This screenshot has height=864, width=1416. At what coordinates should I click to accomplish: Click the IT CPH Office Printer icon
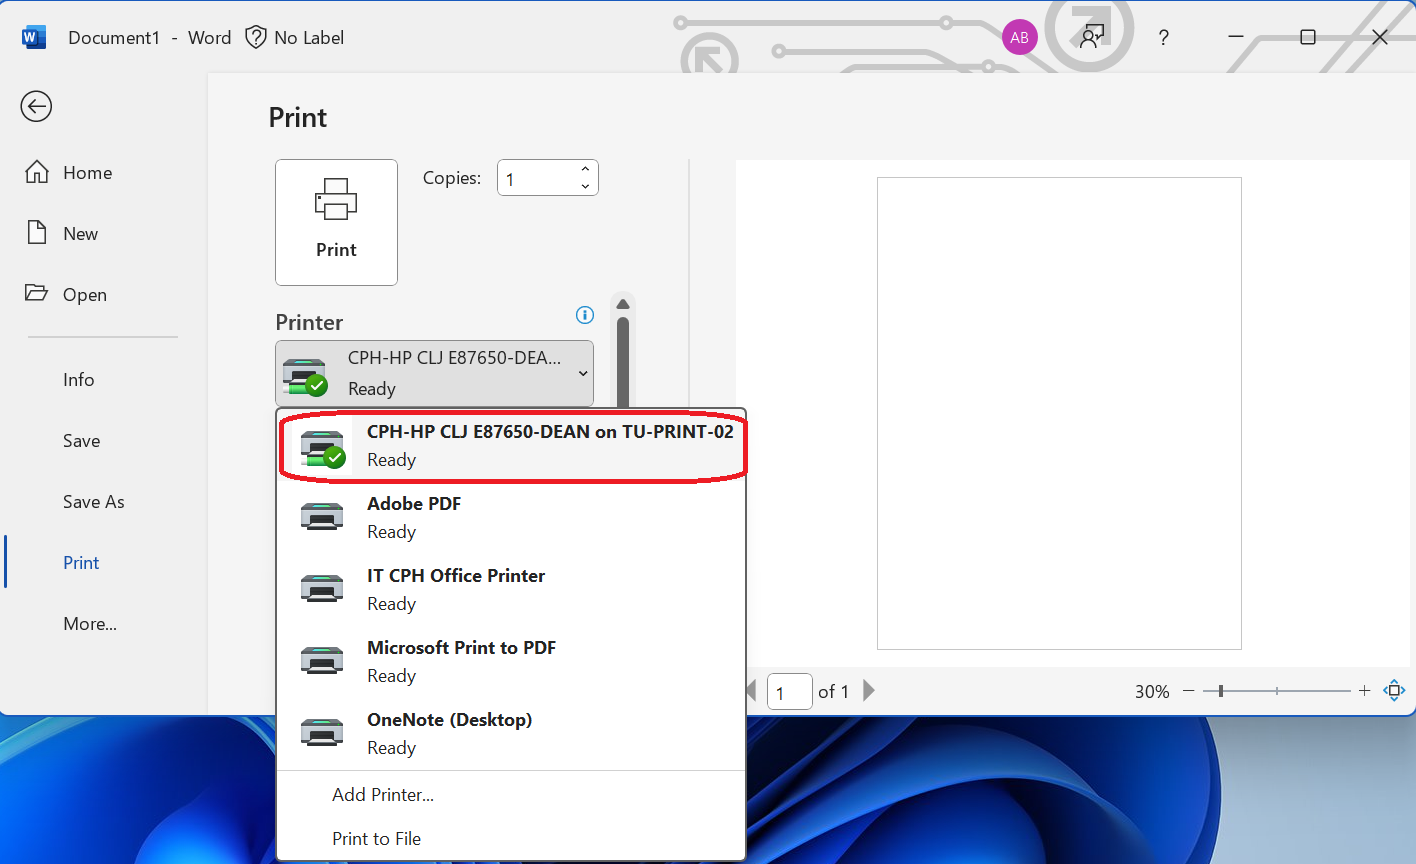322,589
